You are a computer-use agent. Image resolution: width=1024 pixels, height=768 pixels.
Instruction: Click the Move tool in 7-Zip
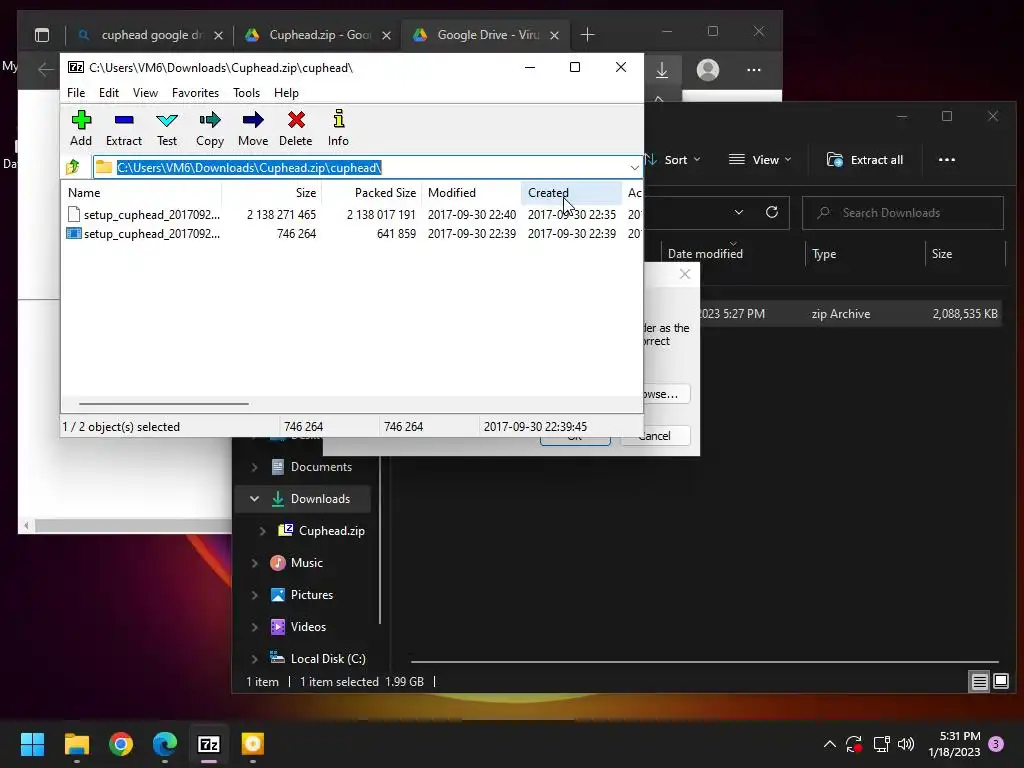[253, 128]
